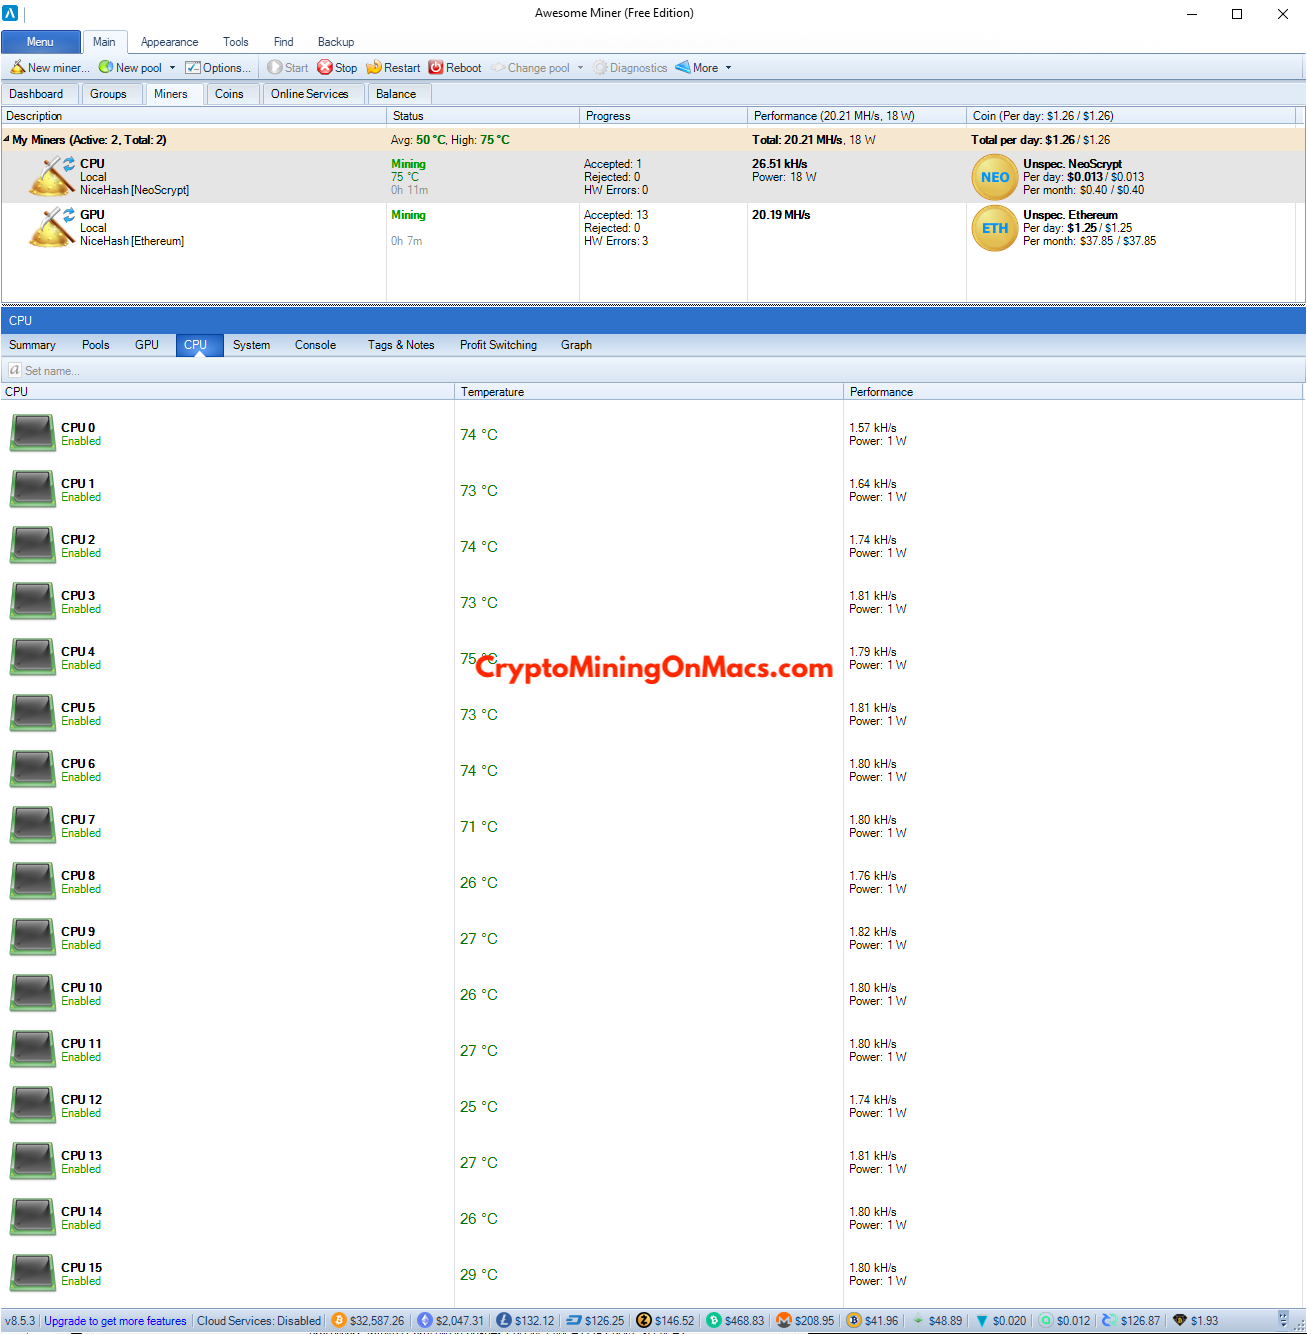Click the 'CPU 10' row label
The width and height of the screenshot is (1307, 1334).
click(81, 988)
